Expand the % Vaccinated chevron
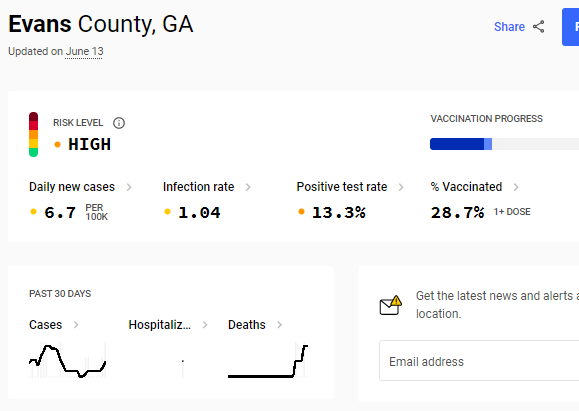This screenshot has height=411, width=579. (x=516, y=187)
